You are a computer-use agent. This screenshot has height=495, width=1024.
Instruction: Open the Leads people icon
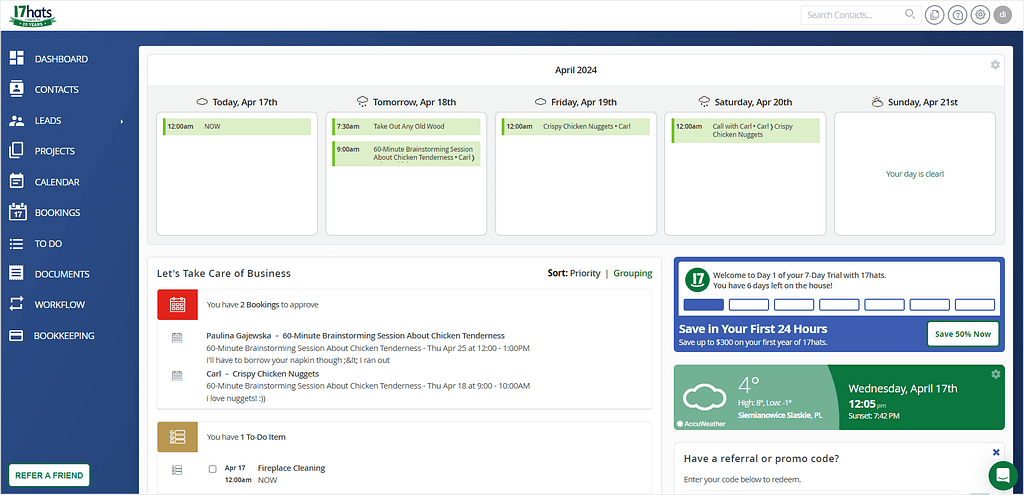17,121
